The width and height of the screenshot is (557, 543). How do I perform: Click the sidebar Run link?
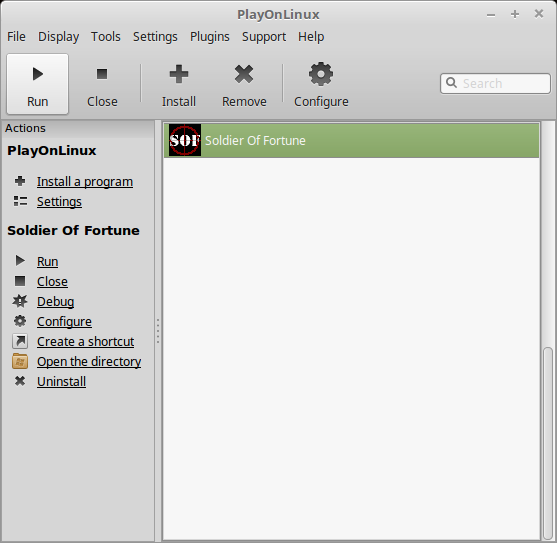[x=48, y=261]
